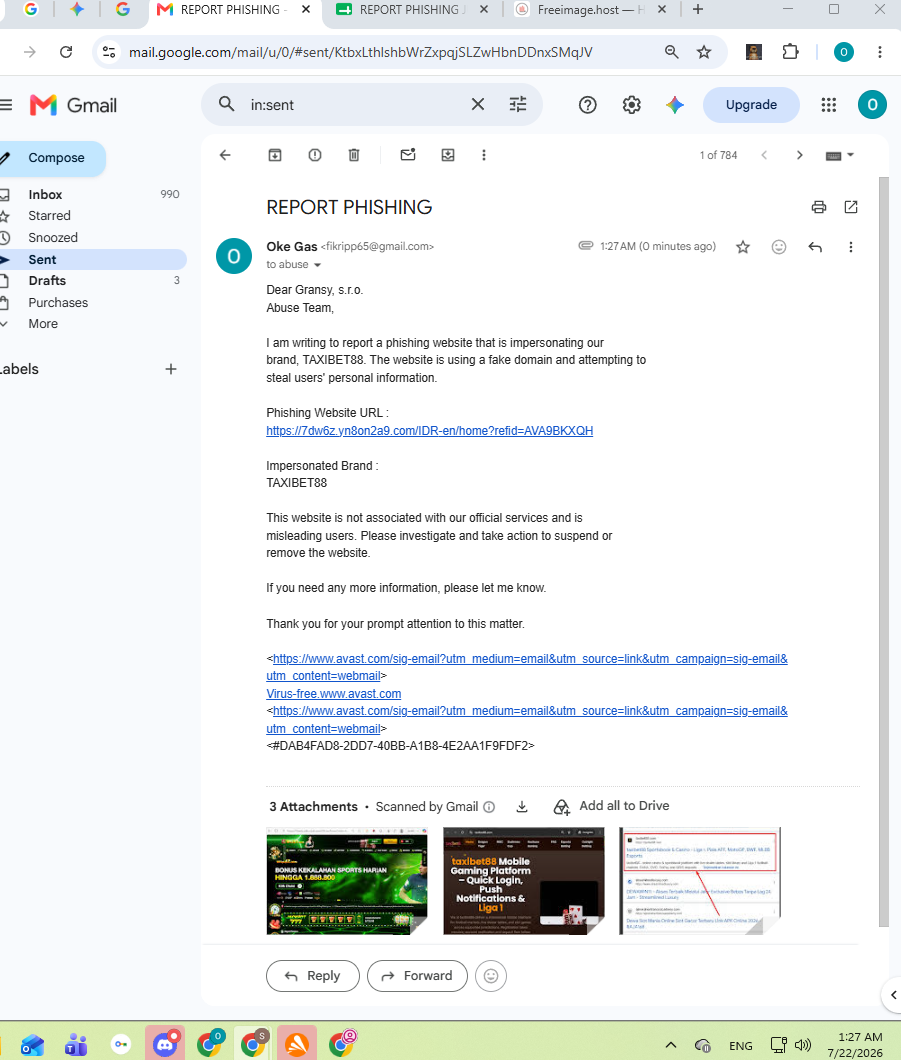The width and height of the screenshot is (901, 1060).
Task: Open Gmail Settings gear
Action: click(631, 105)
